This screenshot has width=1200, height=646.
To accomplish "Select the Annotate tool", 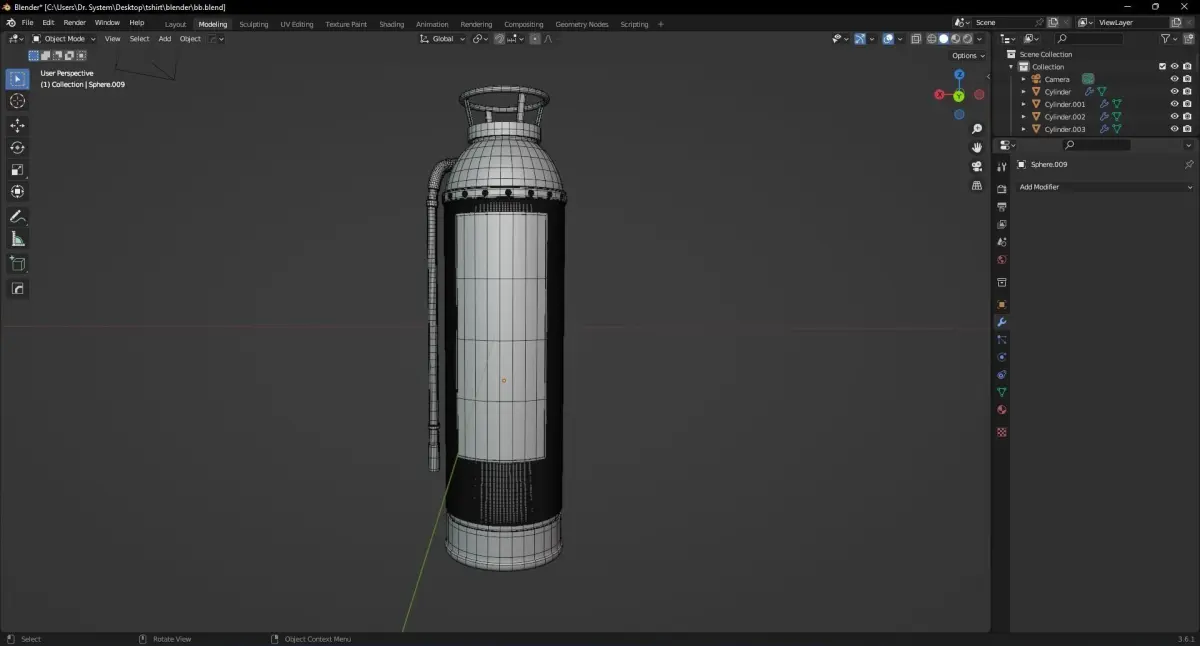I will pos(17,216).
